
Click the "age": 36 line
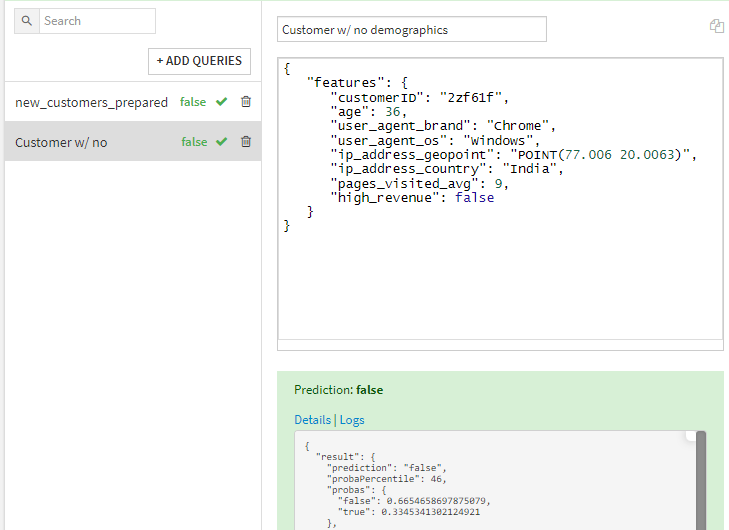point(368,112)
